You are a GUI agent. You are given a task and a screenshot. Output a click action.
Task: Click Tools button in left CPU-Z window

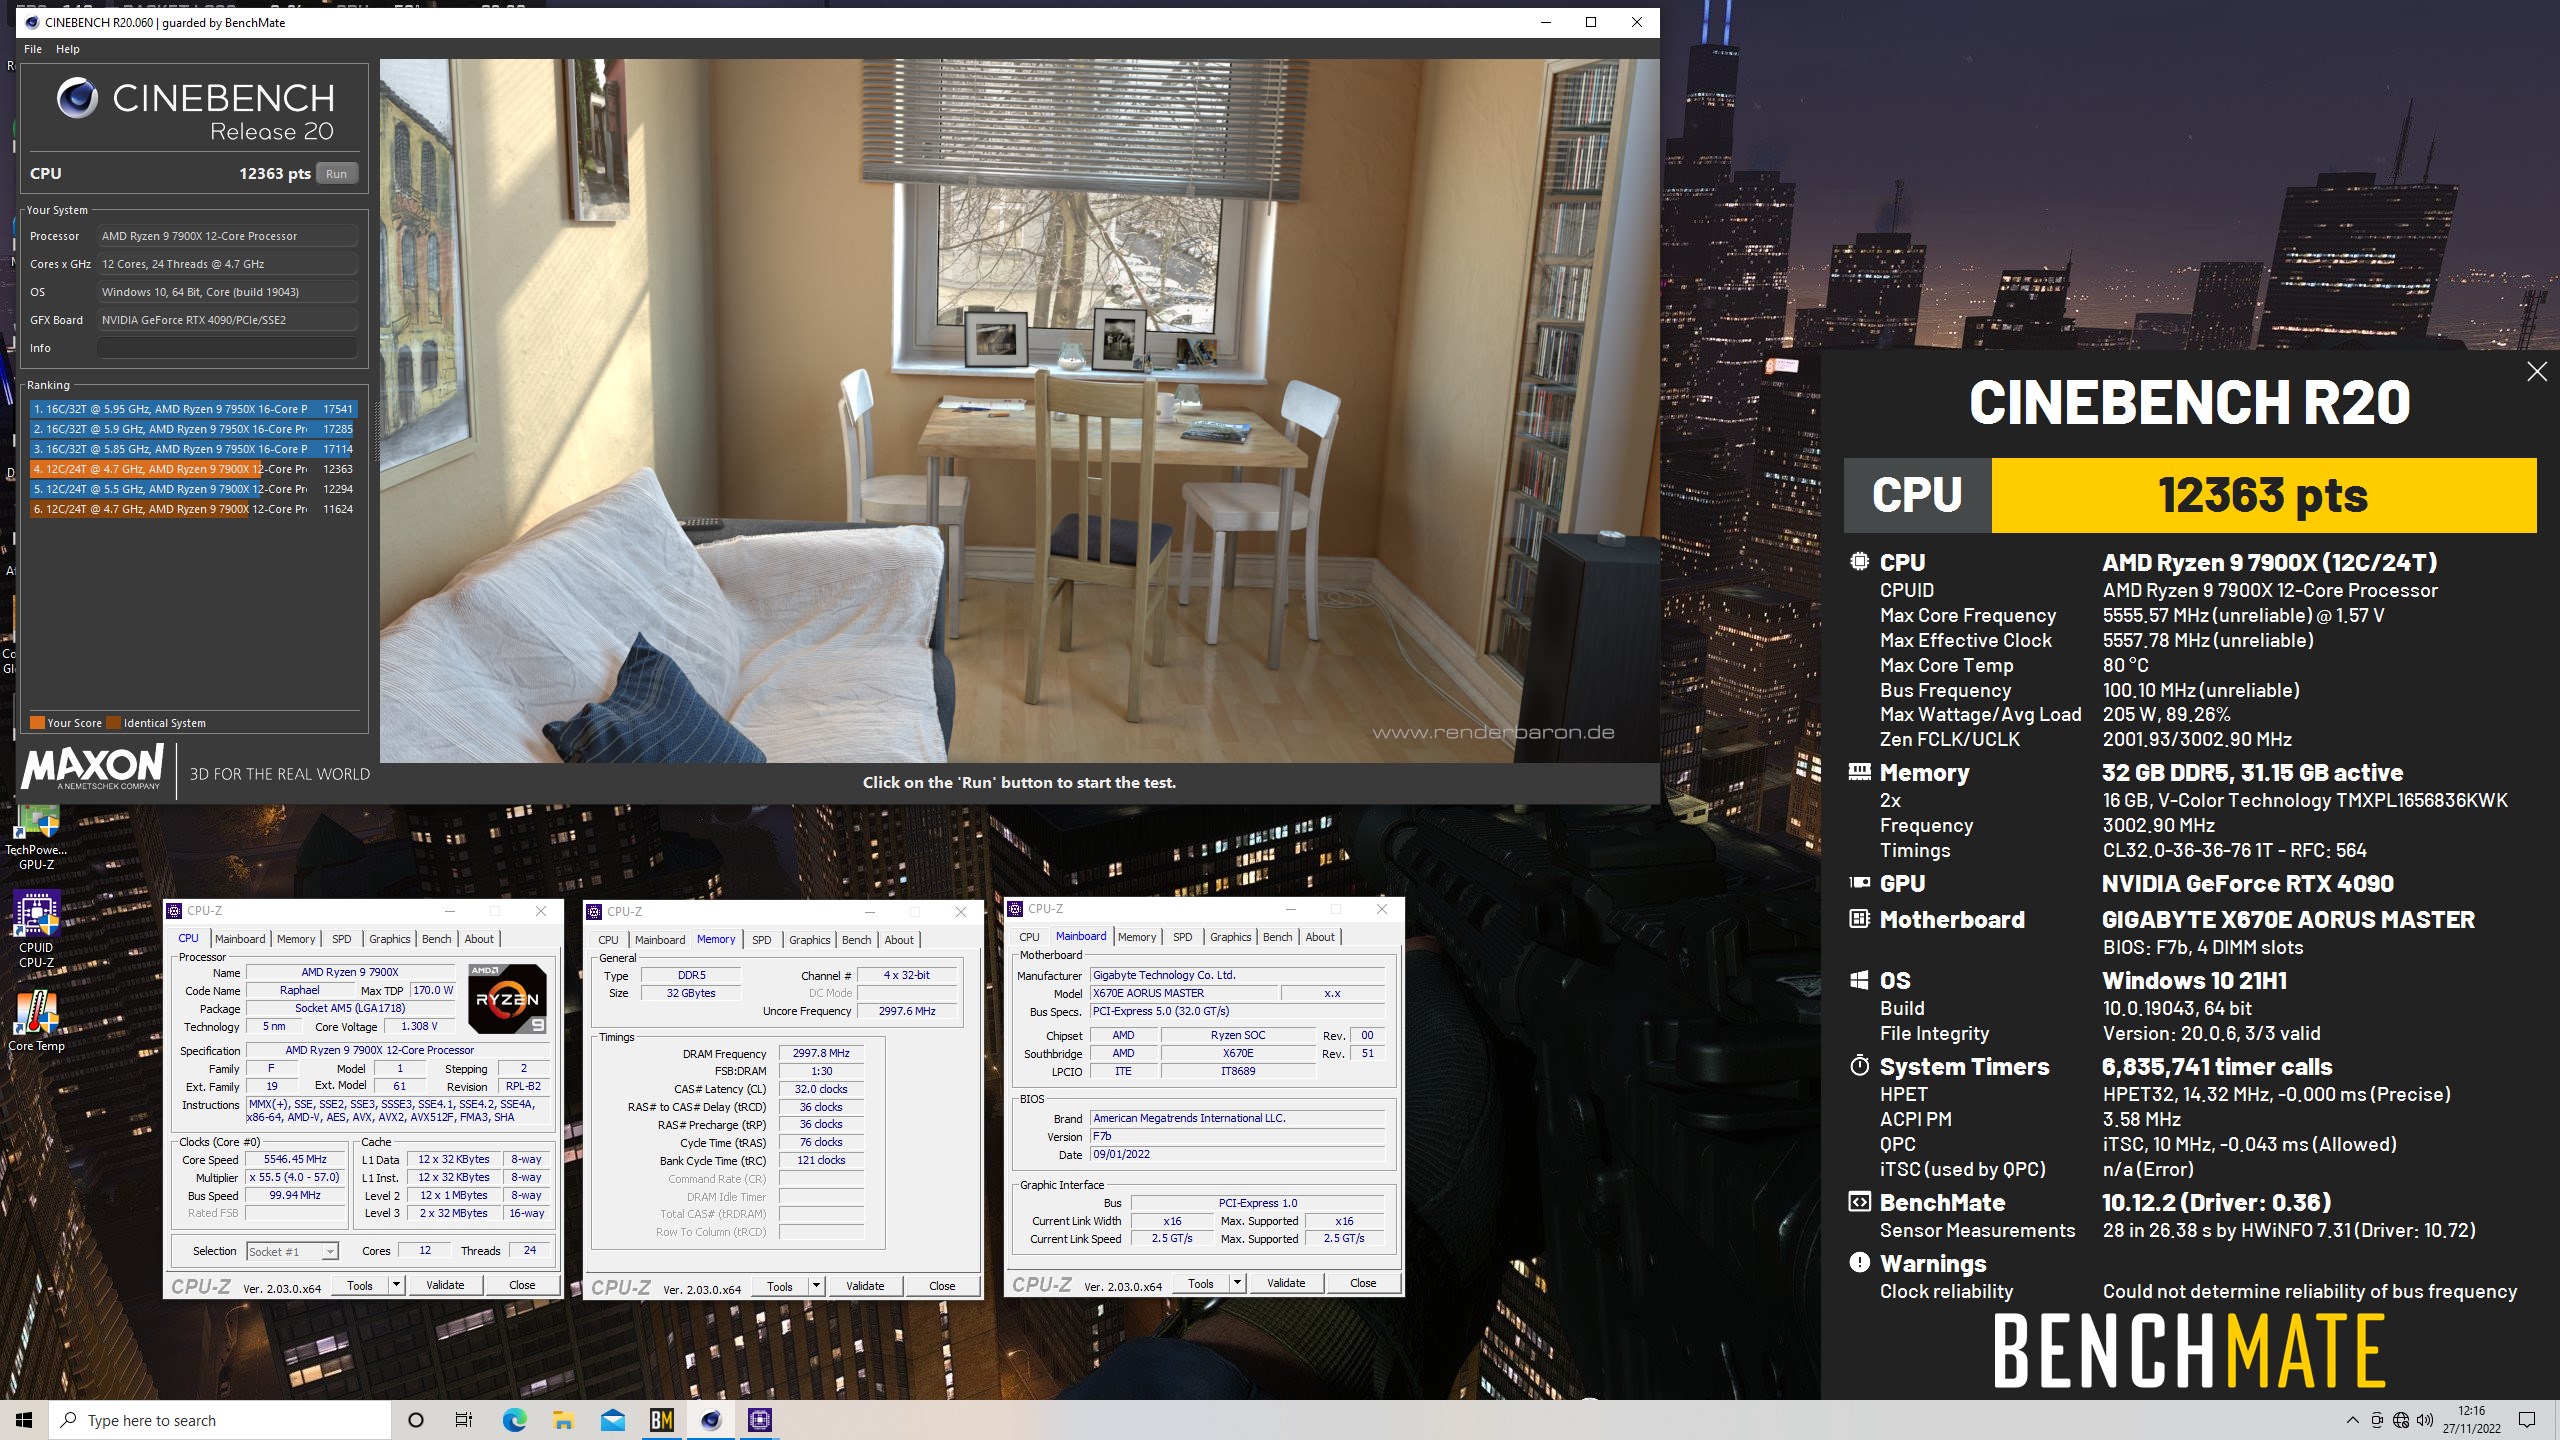pos(360,1285)
